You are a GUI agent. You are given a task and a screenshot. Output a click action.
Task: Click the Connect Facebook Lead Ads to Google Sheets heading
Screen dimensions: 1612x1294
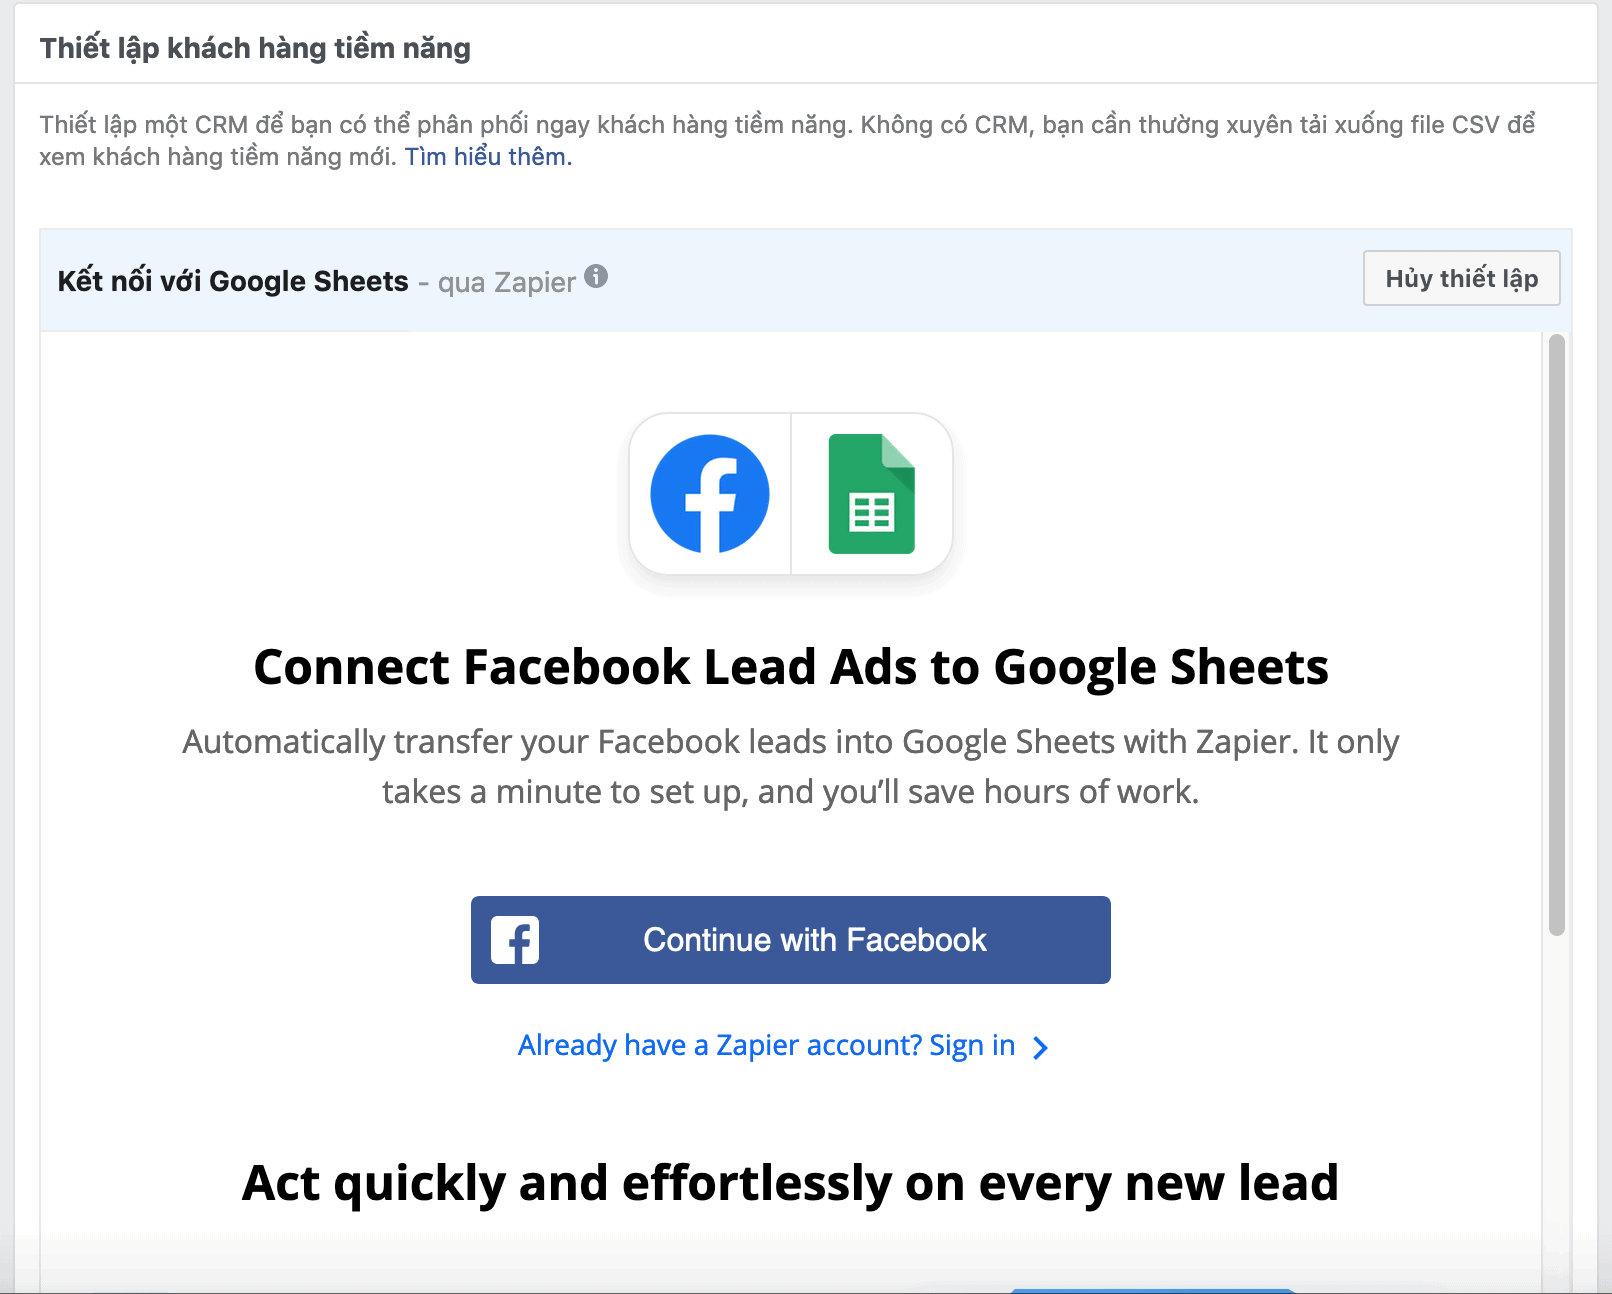(791, 667)
